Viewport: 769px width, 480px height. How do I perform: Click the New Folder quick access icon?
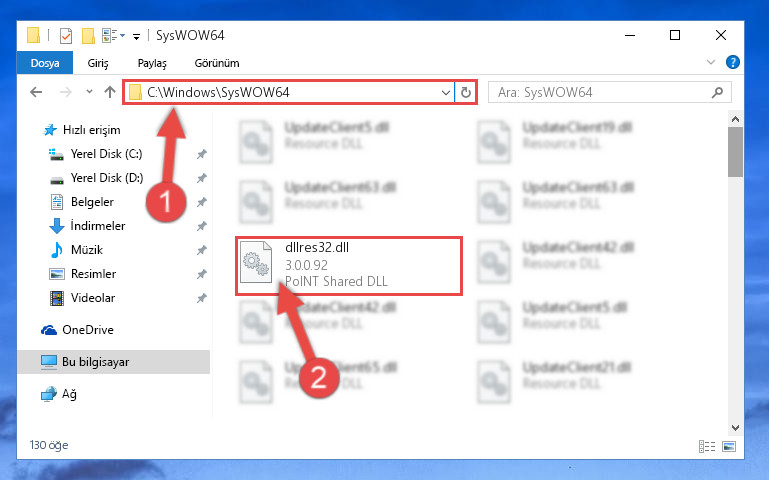88,36
